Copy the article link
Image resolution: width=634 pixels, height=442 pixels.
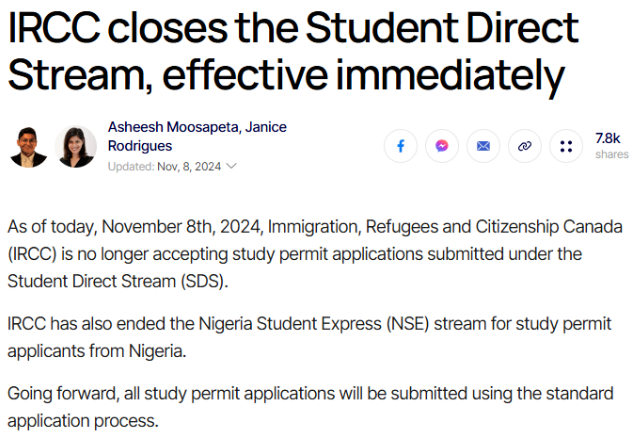tap(524, 146)
